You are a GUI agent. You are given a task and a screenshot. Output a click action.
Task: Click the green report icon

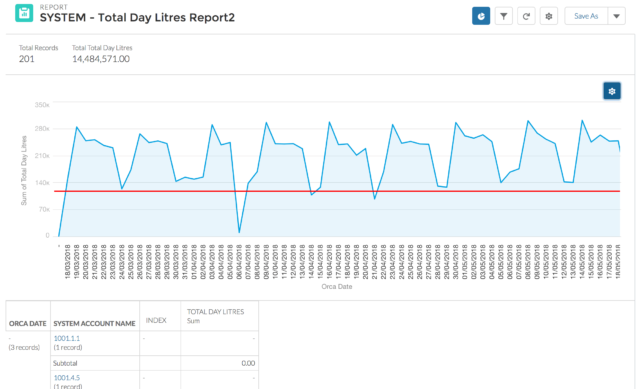pyautogui.click(x=24, y=13)
